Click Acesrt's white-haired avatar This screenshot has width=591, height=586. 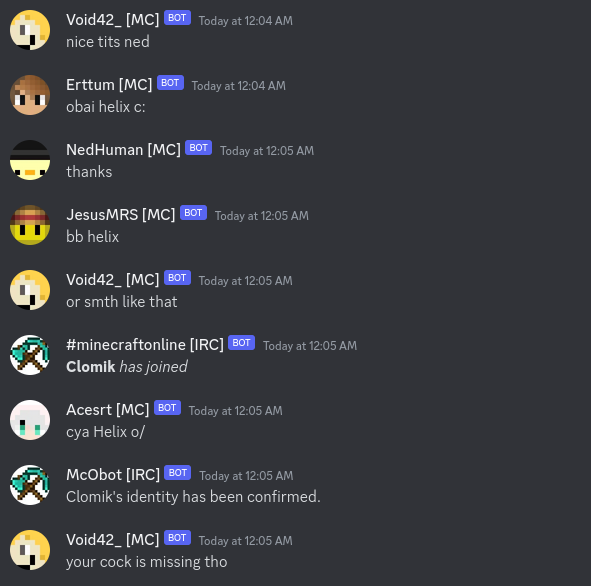pyautogui.click(x=30, y=420)
